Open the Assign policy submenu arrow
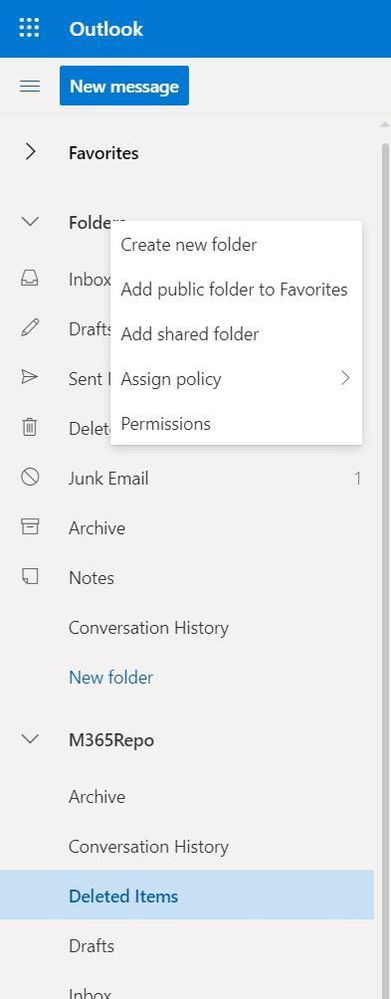The height and width of the screenshot is (999, 391). [345, 378]
